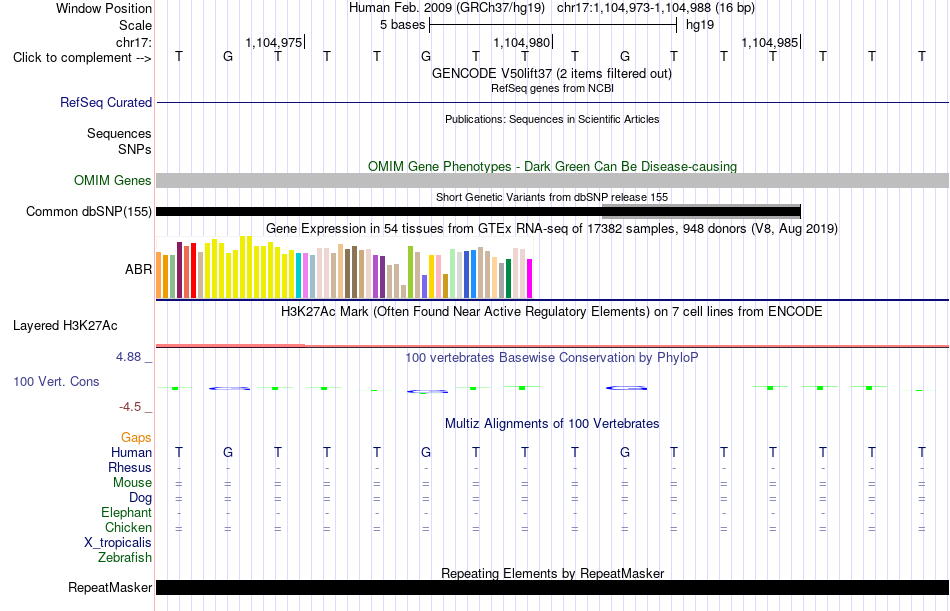Screen dimensions: 950x611
Task: Click the 4.88 PhyloP upper limit value
Action: [x=128, y=357]
